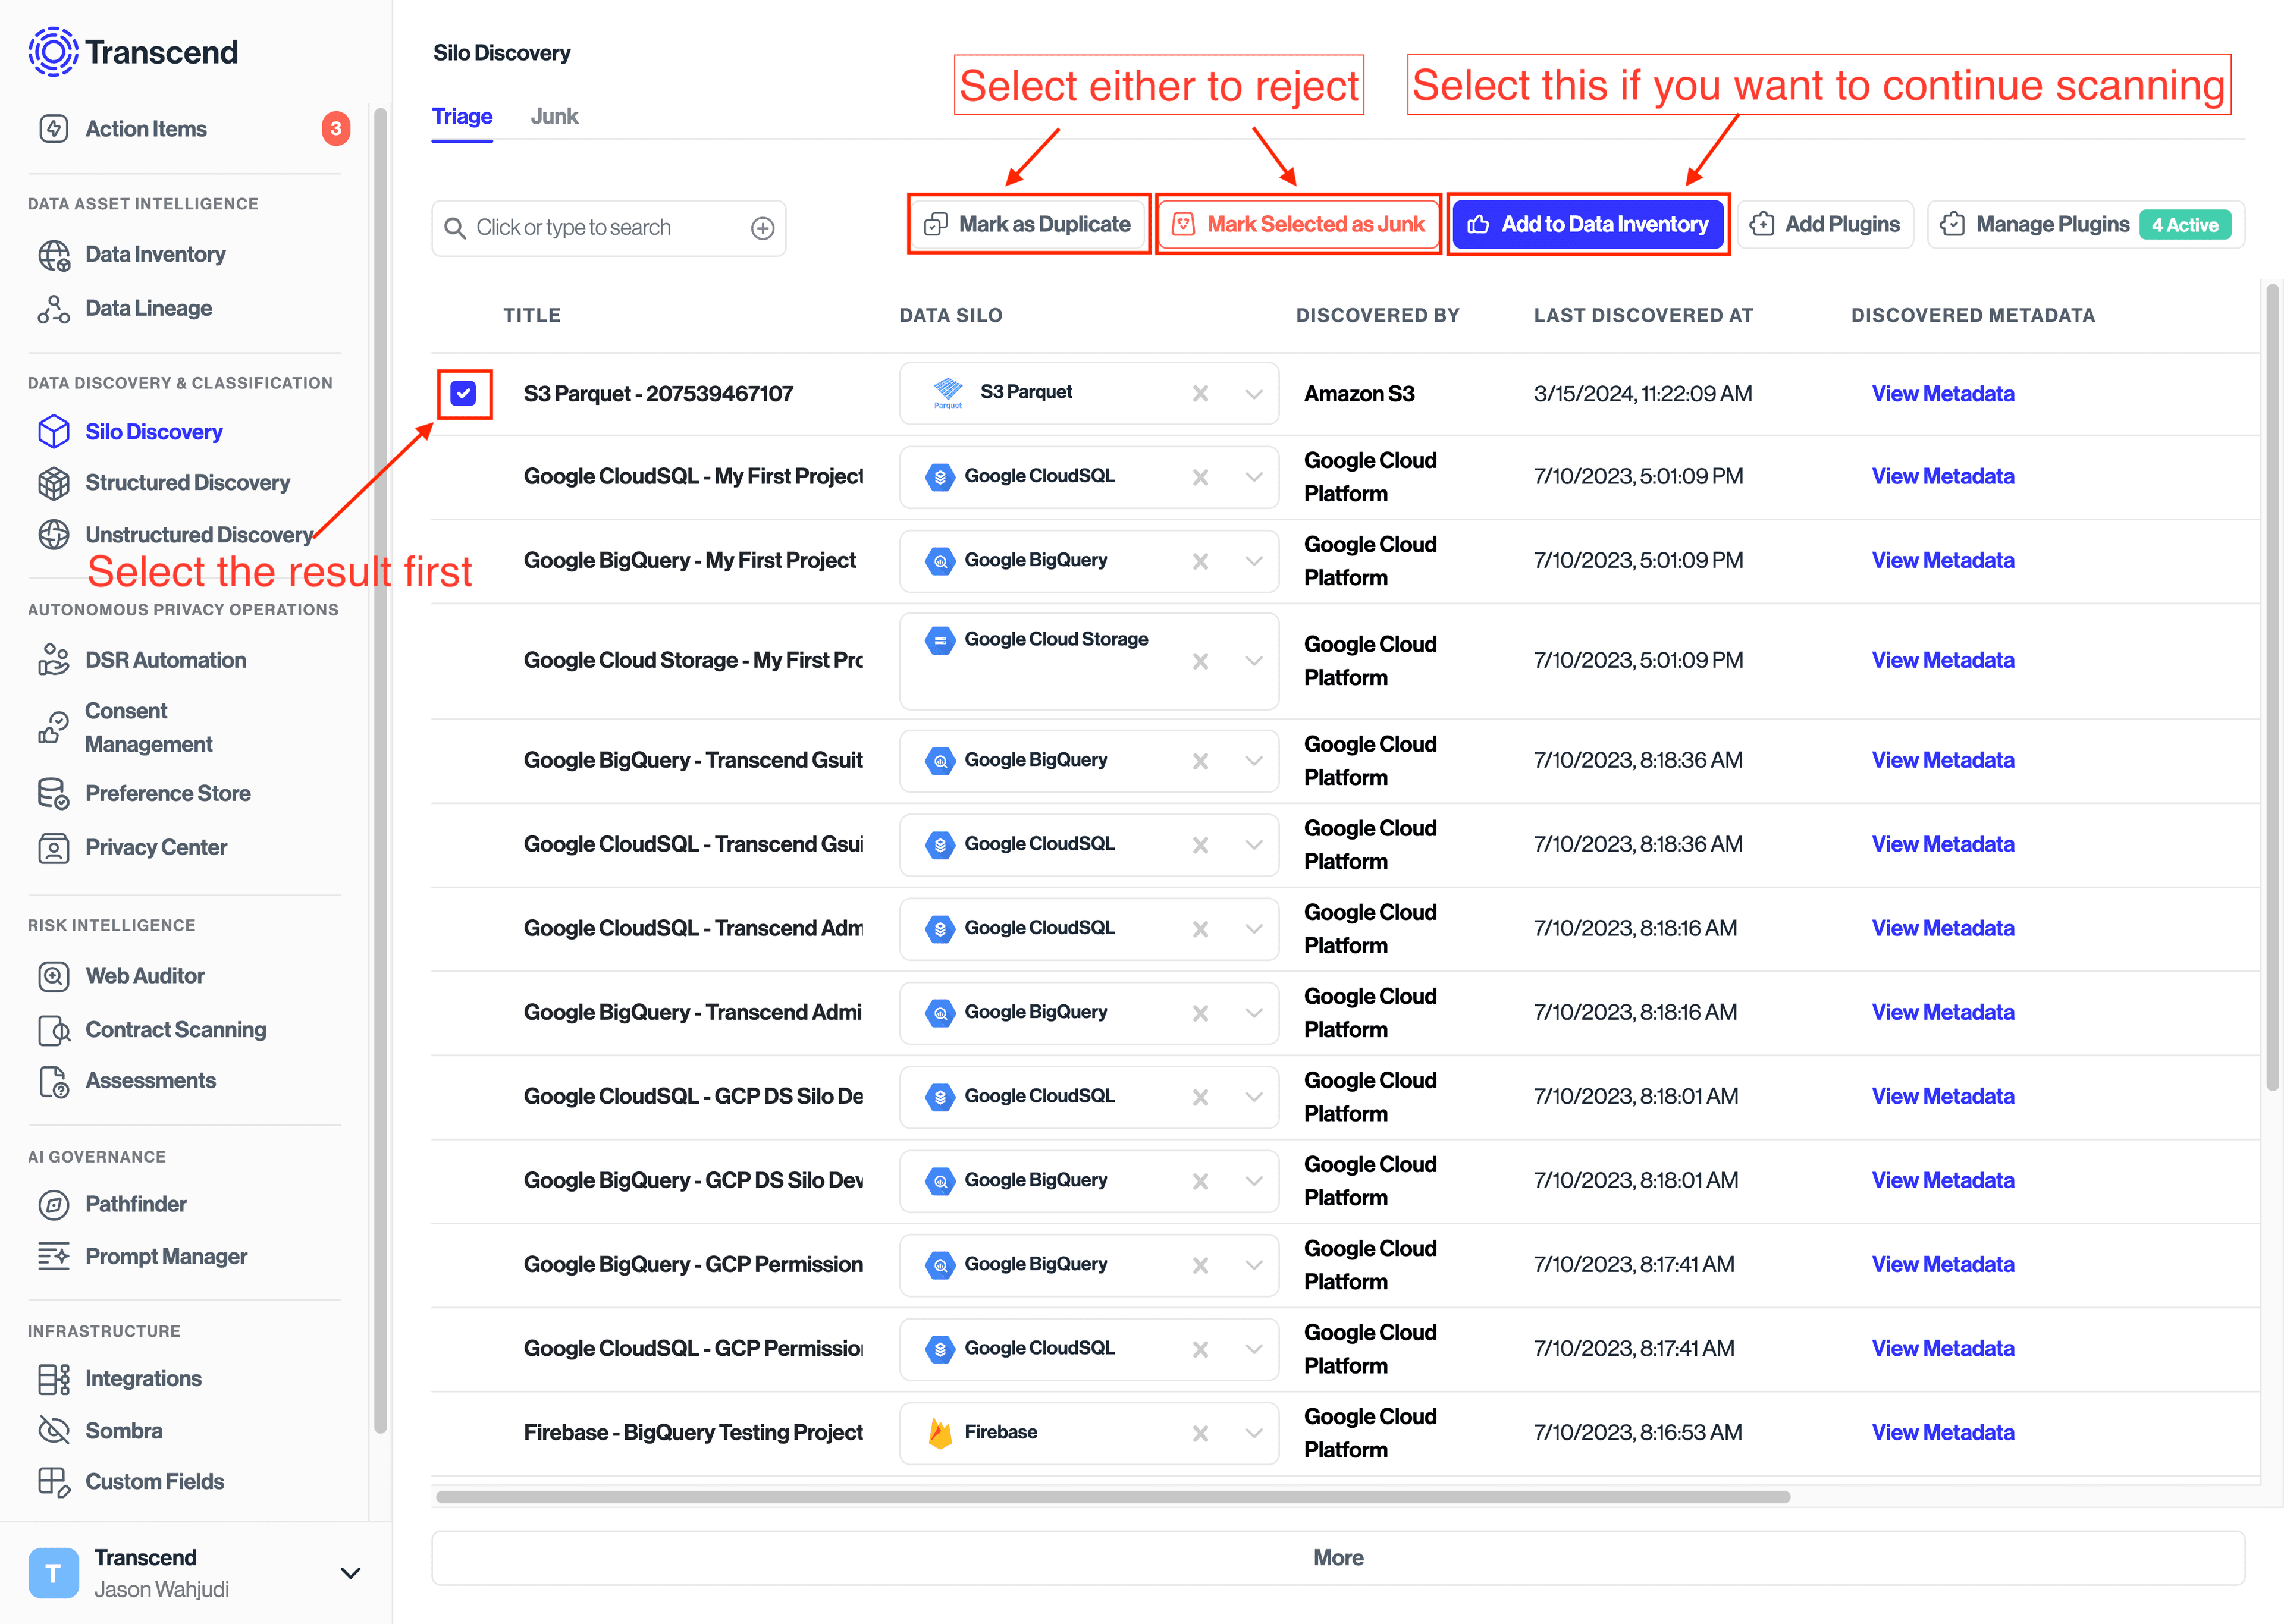The height and width of the screenshot is (1624, 2284).
Task: Open View Metadata for the Firebase row
Action: (1942, 1433)
